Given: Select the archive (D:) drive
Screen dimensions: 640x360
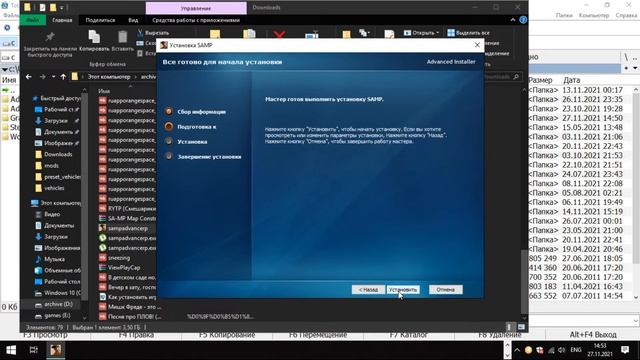Looking at the screenshot, I should tap(53, 304).
